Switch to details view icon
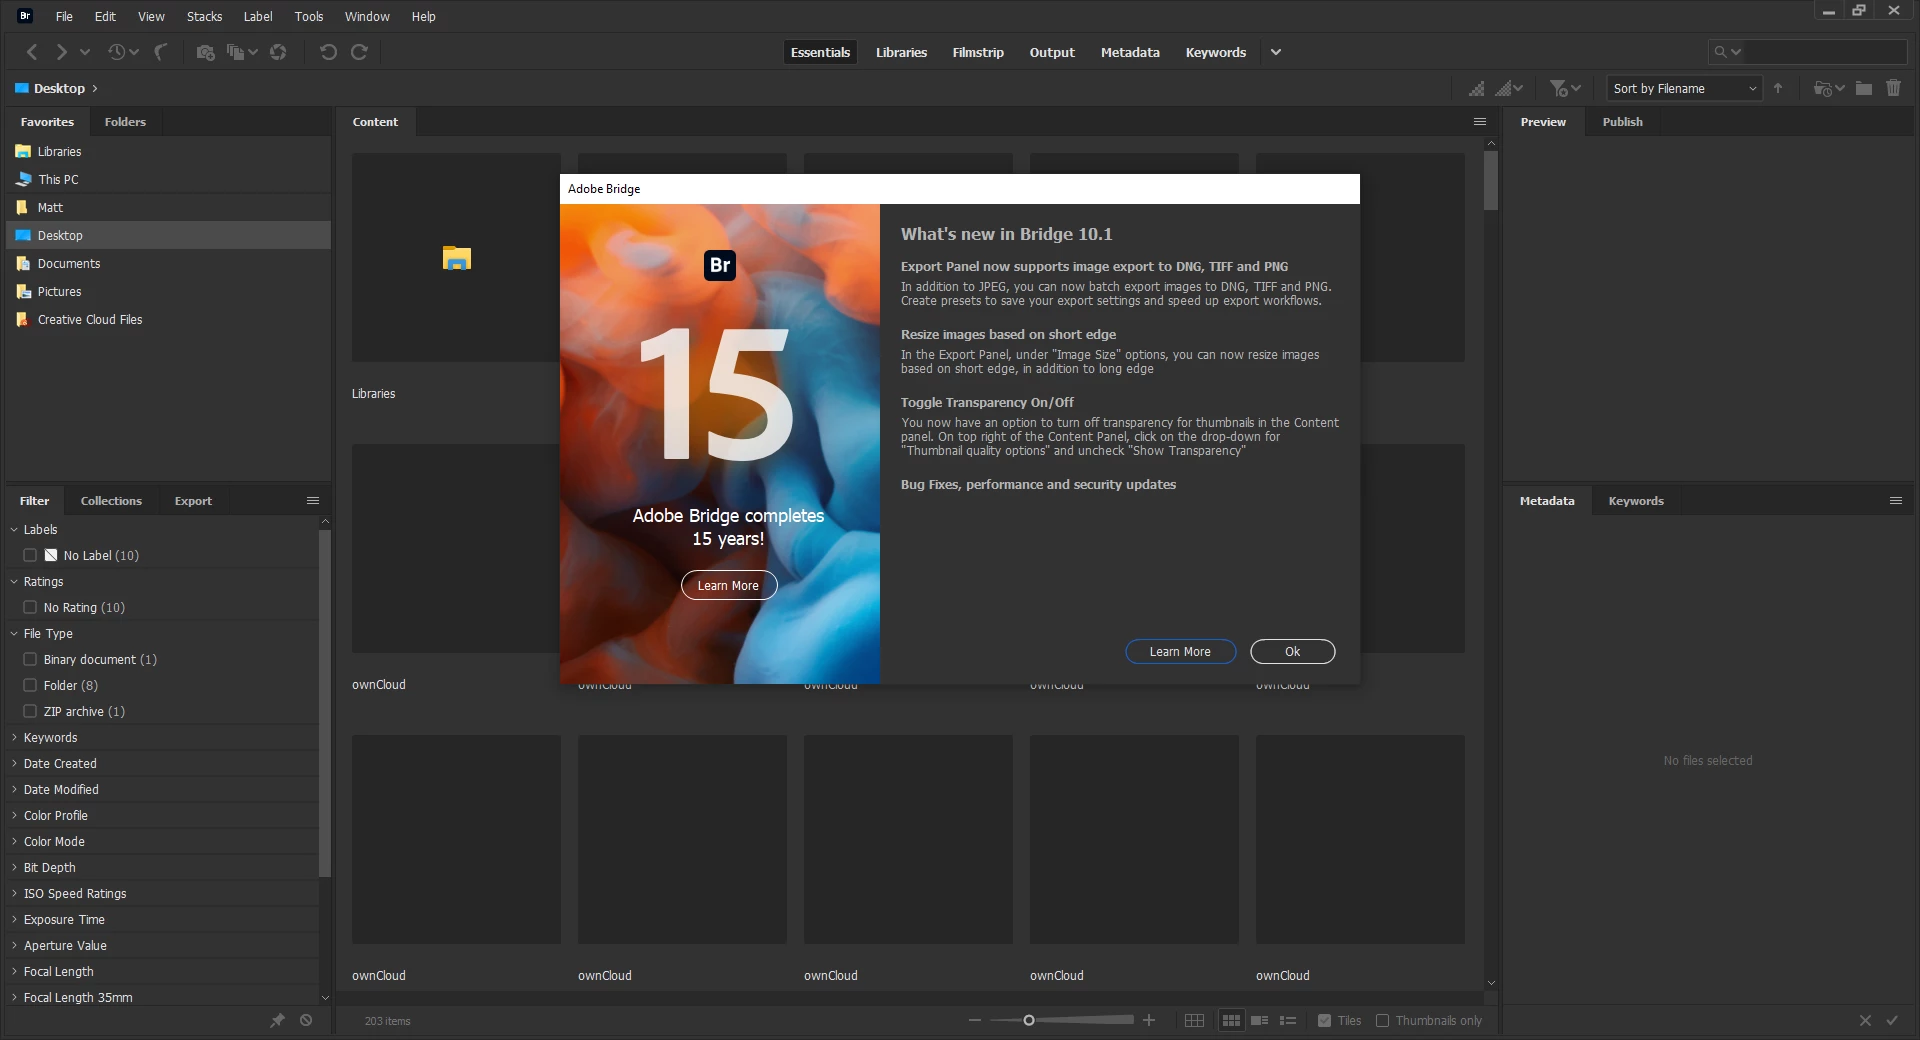Image resolution: width=1920 pixels, height=1040 pixels. [x=1260, y=1020]
